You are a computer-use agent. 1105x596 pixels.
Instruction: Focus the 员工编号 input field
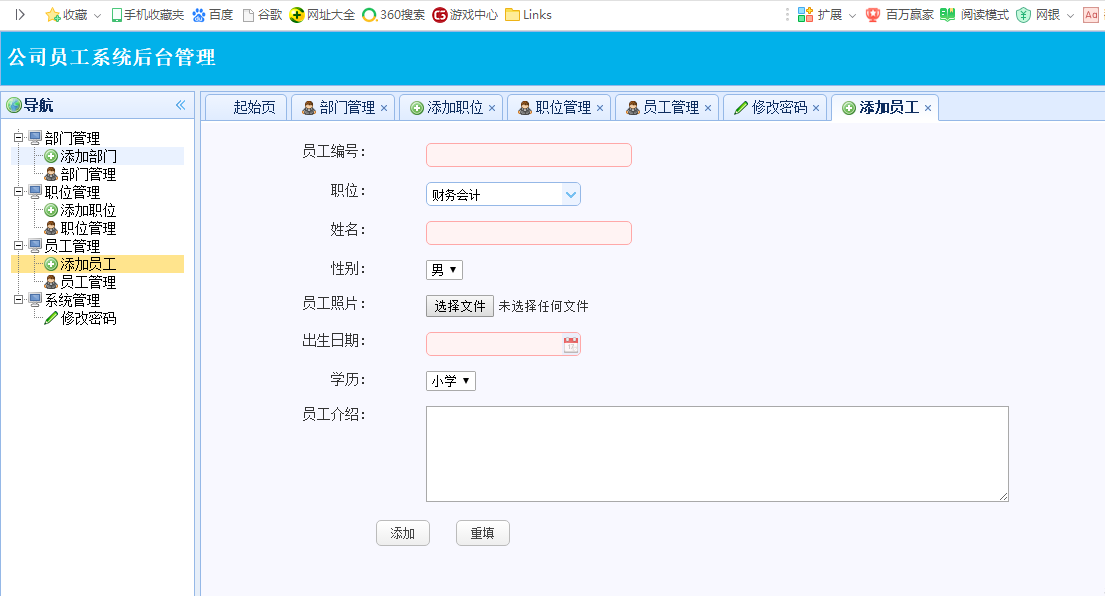point(529,155)
